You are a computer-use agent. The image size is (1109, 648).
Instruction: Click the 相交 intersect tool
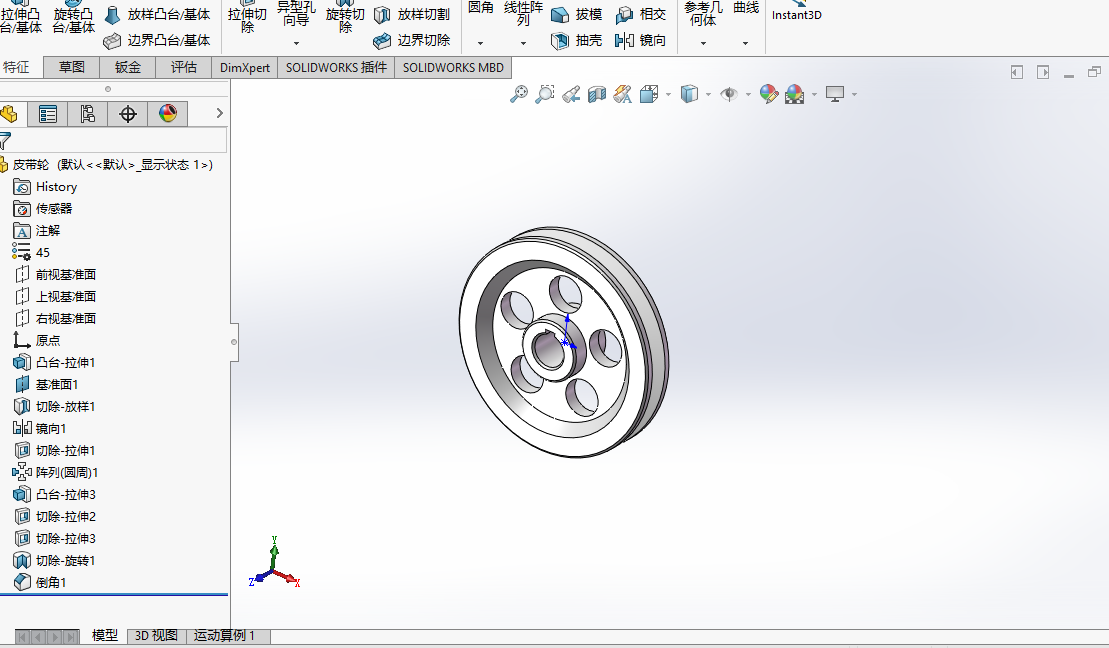[x=641, y=15]
